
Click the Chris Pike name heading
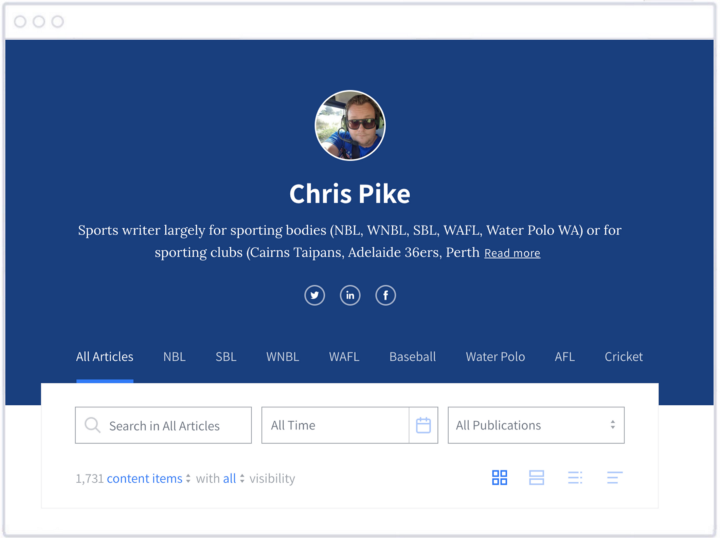pyautogui.click(x=350, y=194)
